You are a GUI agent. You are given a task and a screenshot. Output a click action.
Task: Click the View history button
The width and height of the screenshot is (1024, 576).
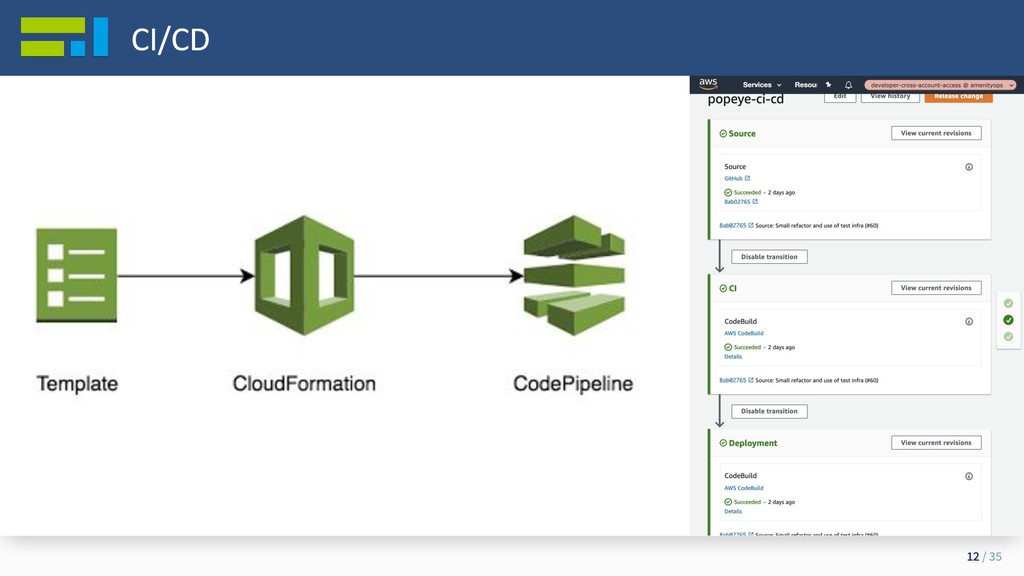890,97
